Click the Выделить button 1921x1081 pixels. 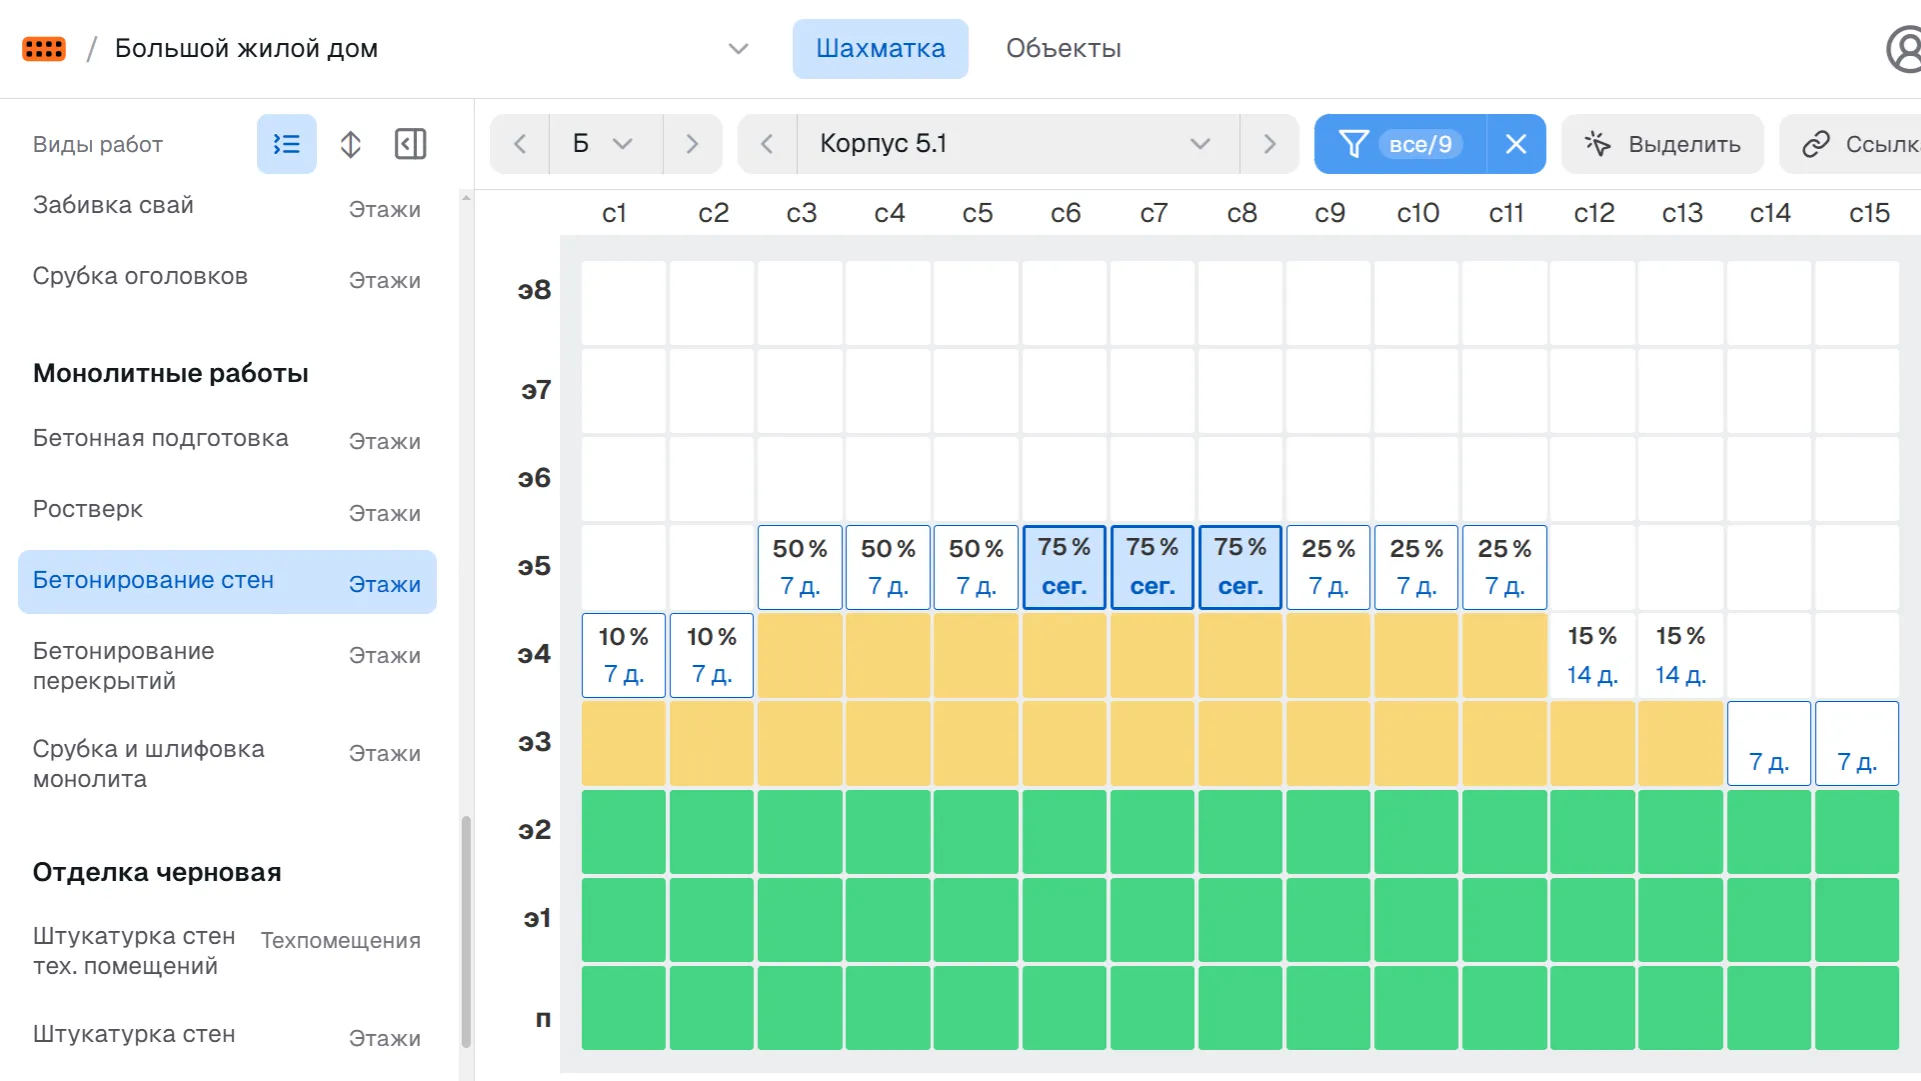click(1662, 144)
